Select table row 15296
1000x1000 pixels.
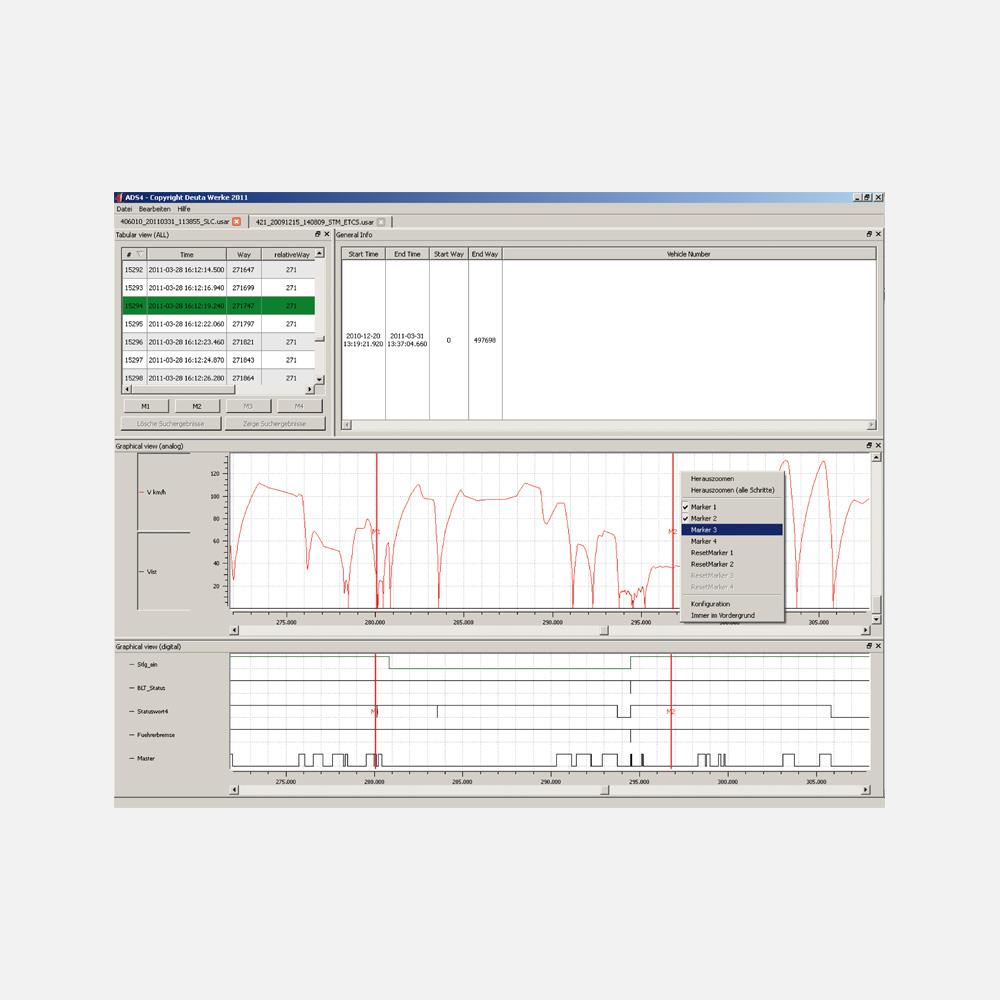[x=218, y=342]
